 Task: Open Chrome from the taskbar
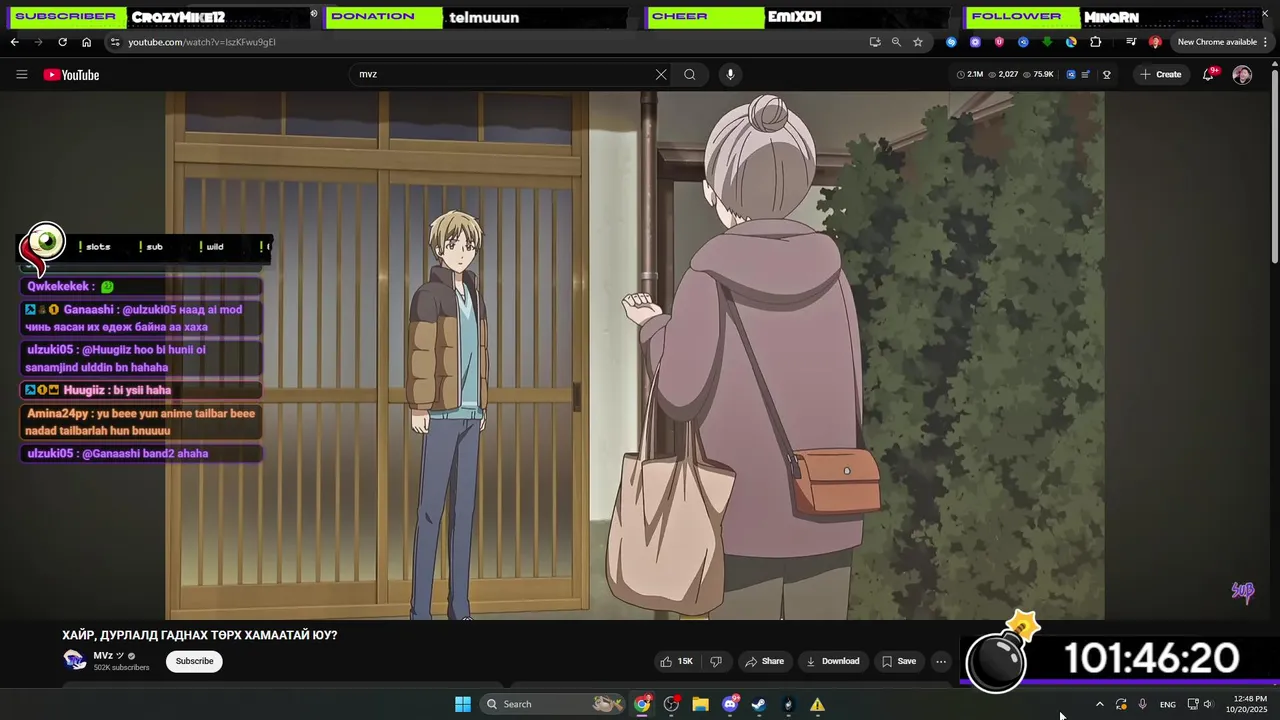642,704
